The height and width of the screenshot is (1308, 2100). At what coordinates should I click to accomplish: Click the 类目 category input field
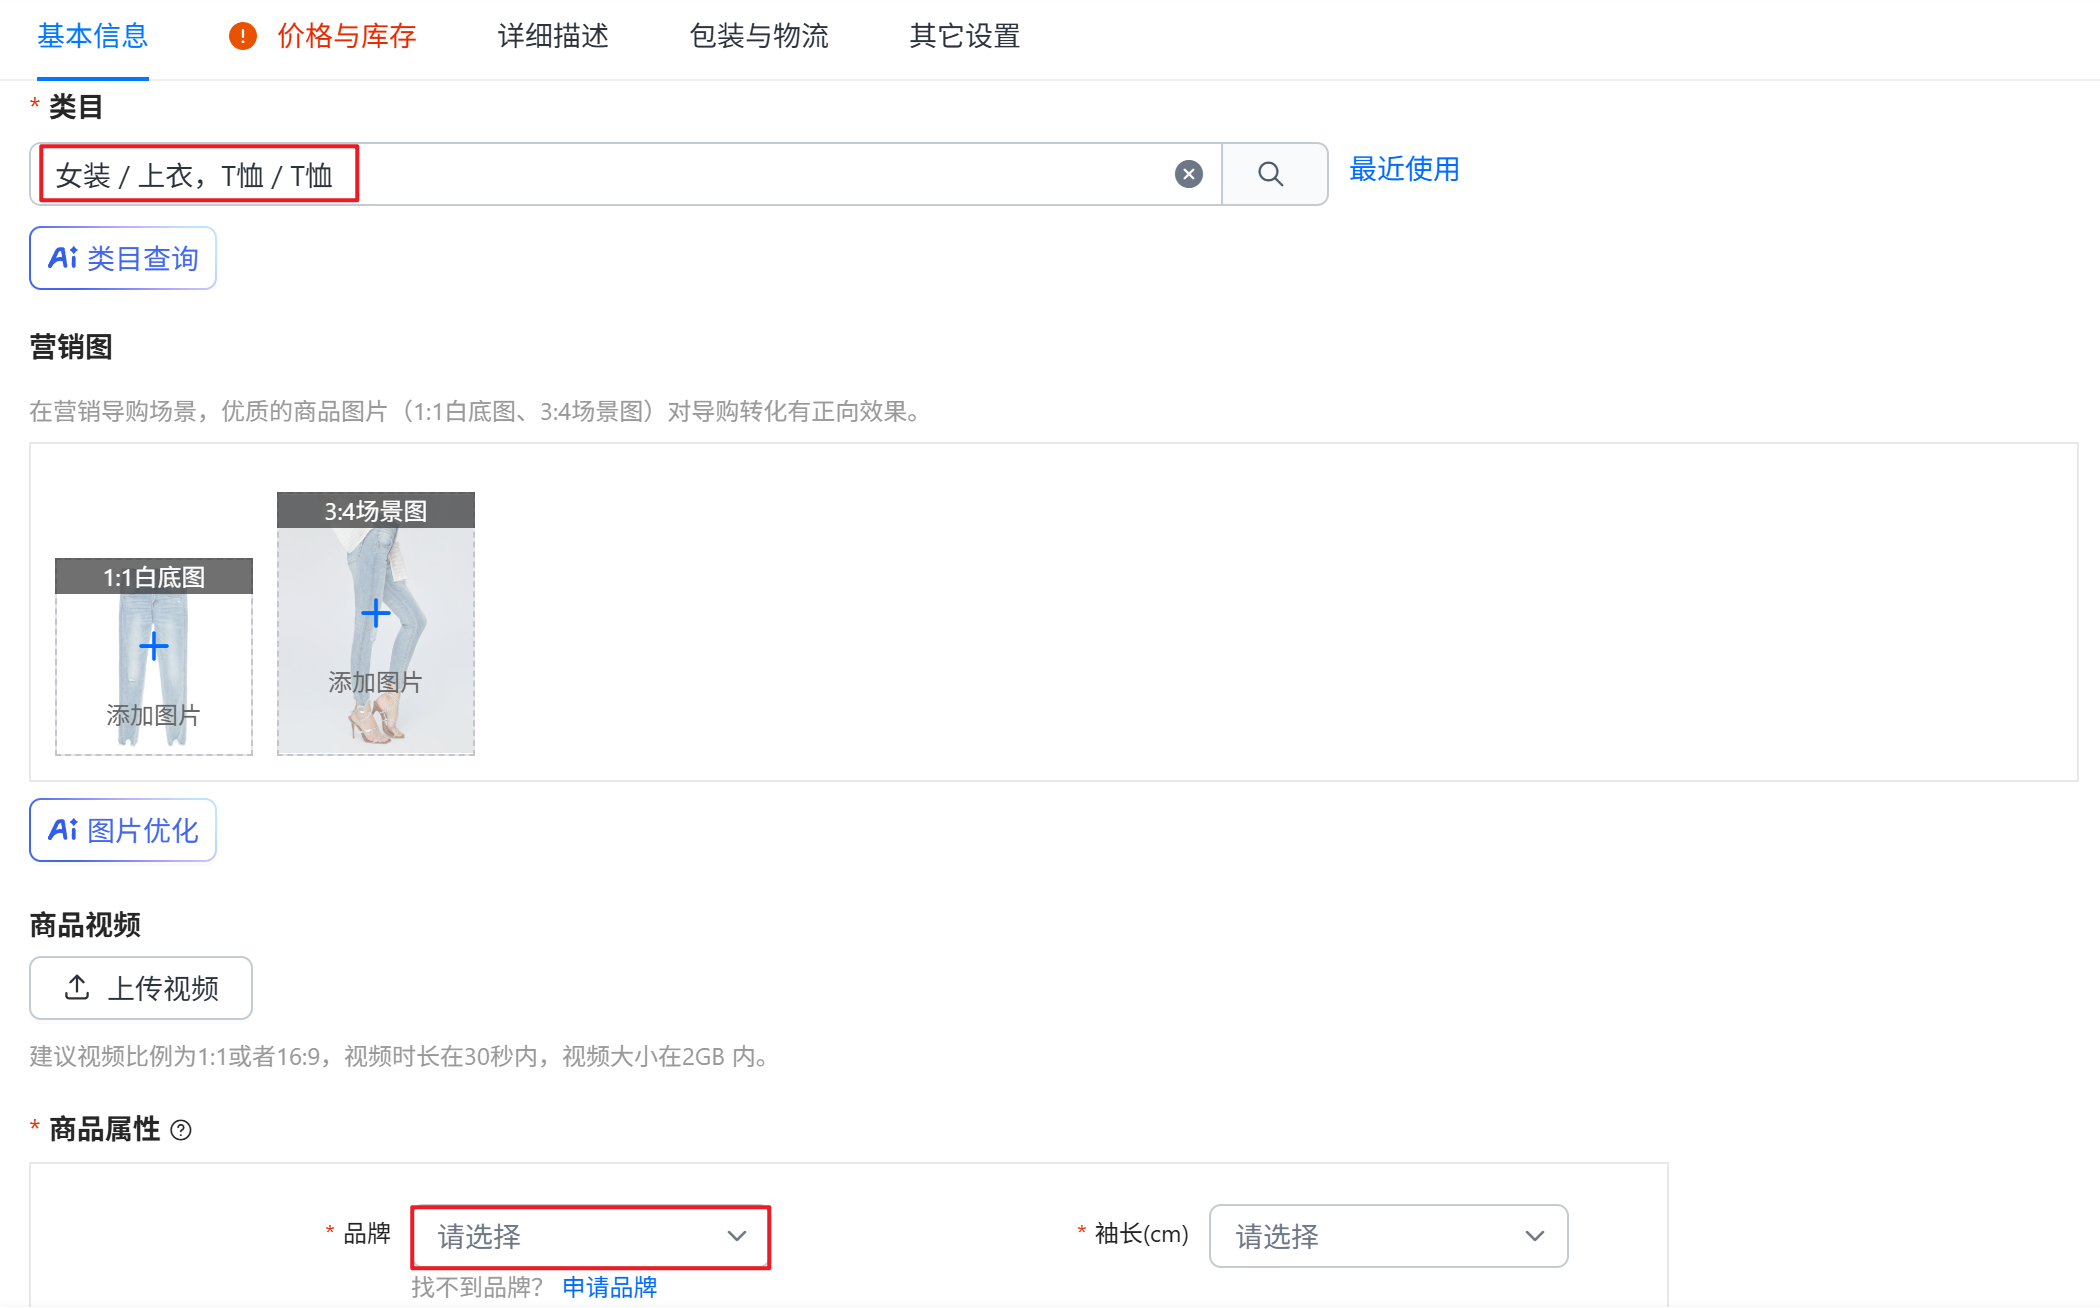pyautogui.click(x=700, y=175)
